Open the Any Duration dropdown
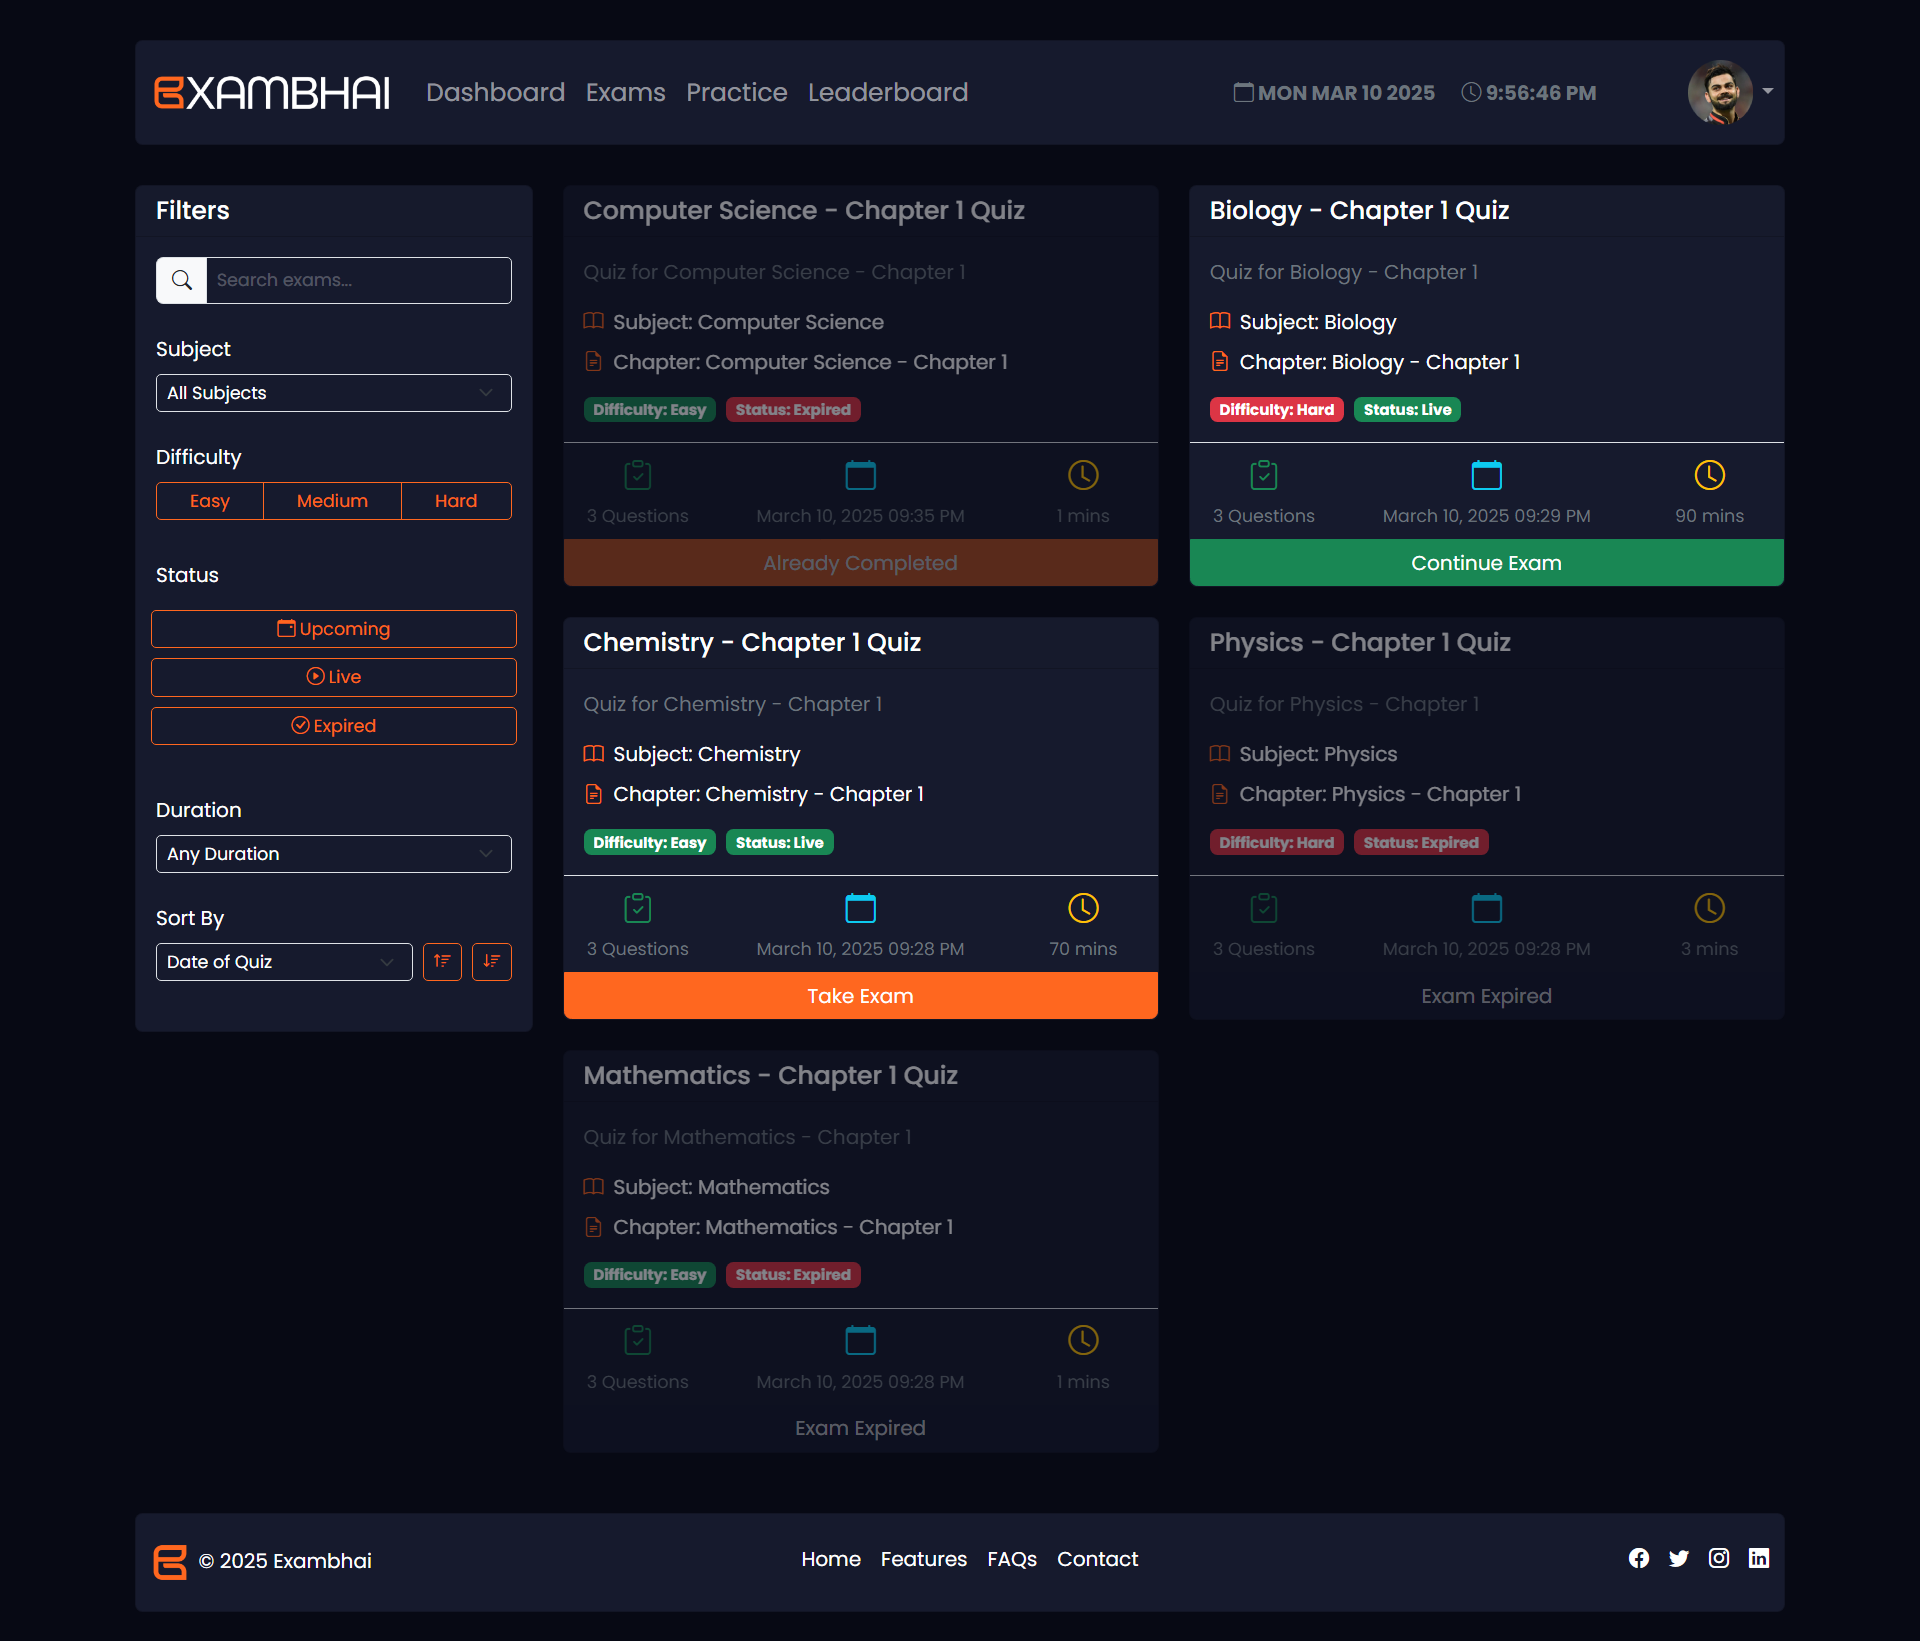The image size is (1920, 1641). coord(333,854)
